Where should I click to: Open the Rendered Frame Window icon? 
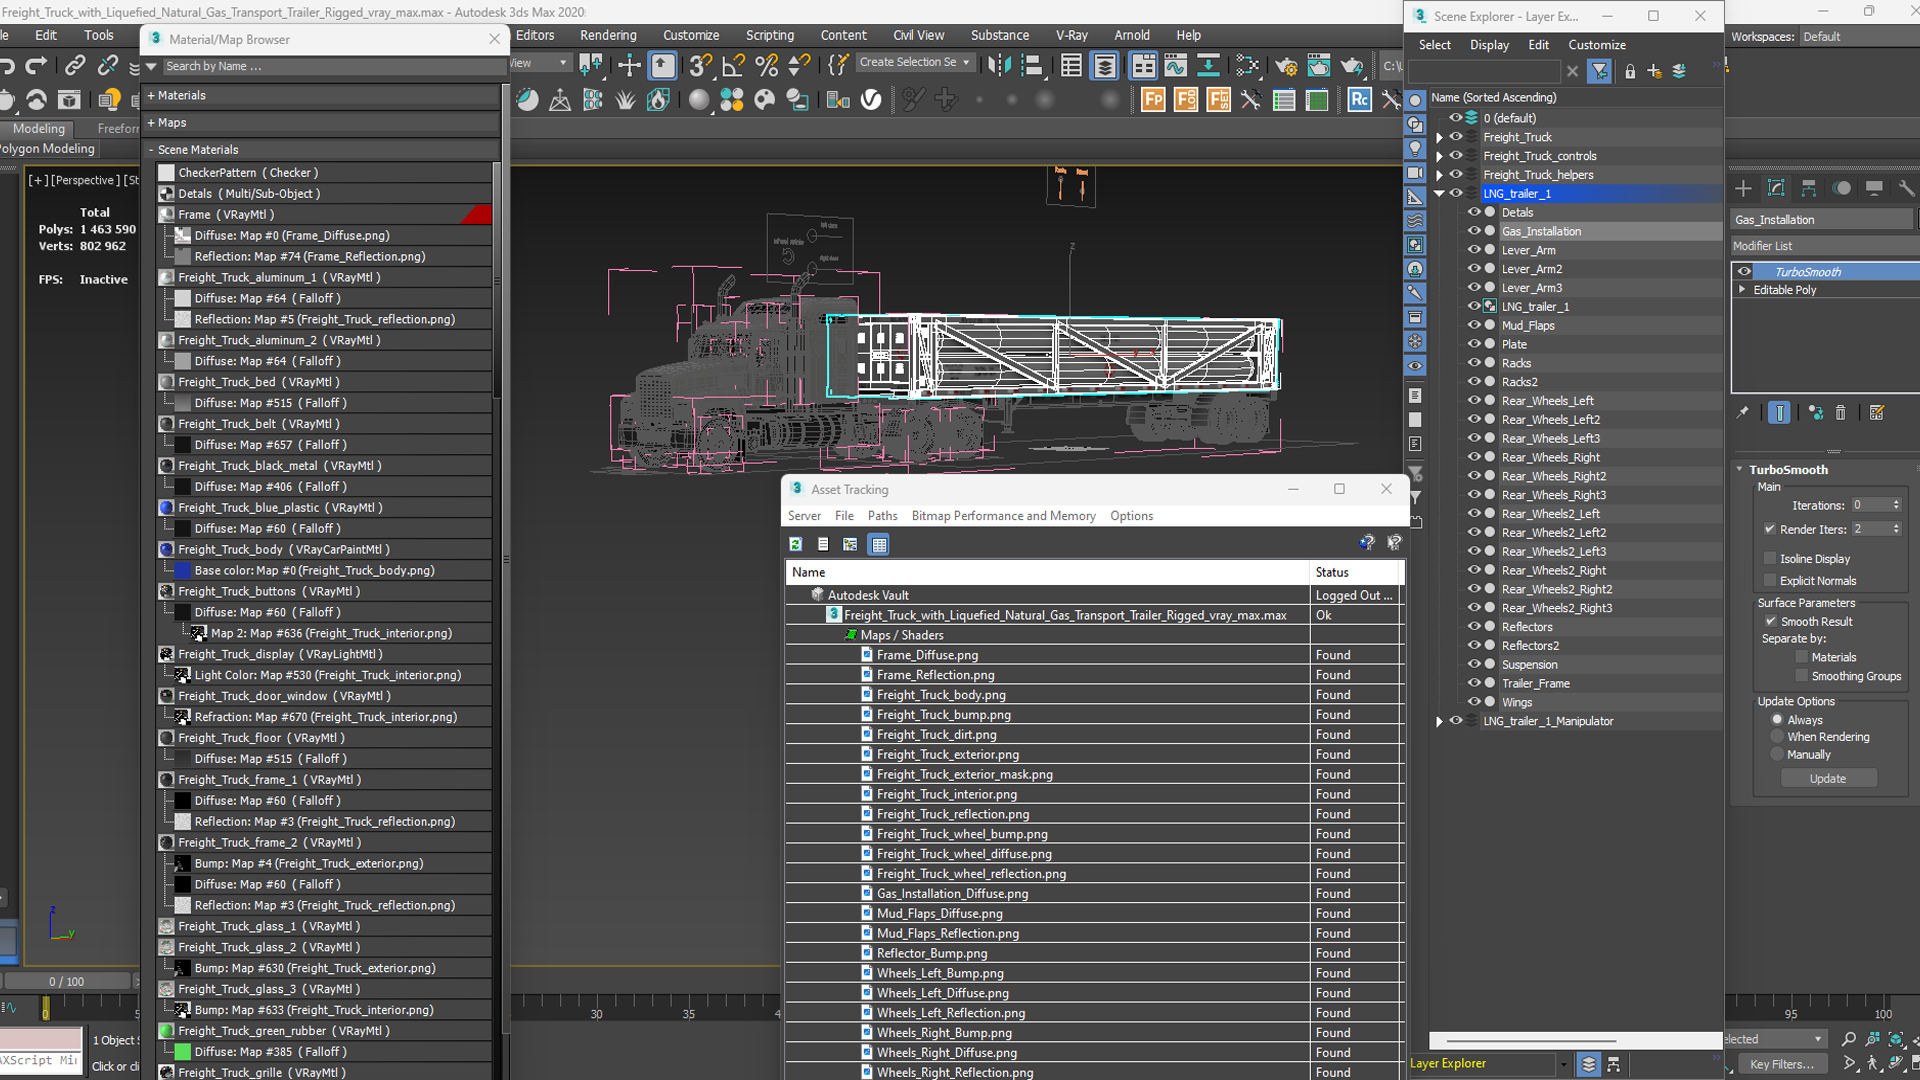point(1319,66)
